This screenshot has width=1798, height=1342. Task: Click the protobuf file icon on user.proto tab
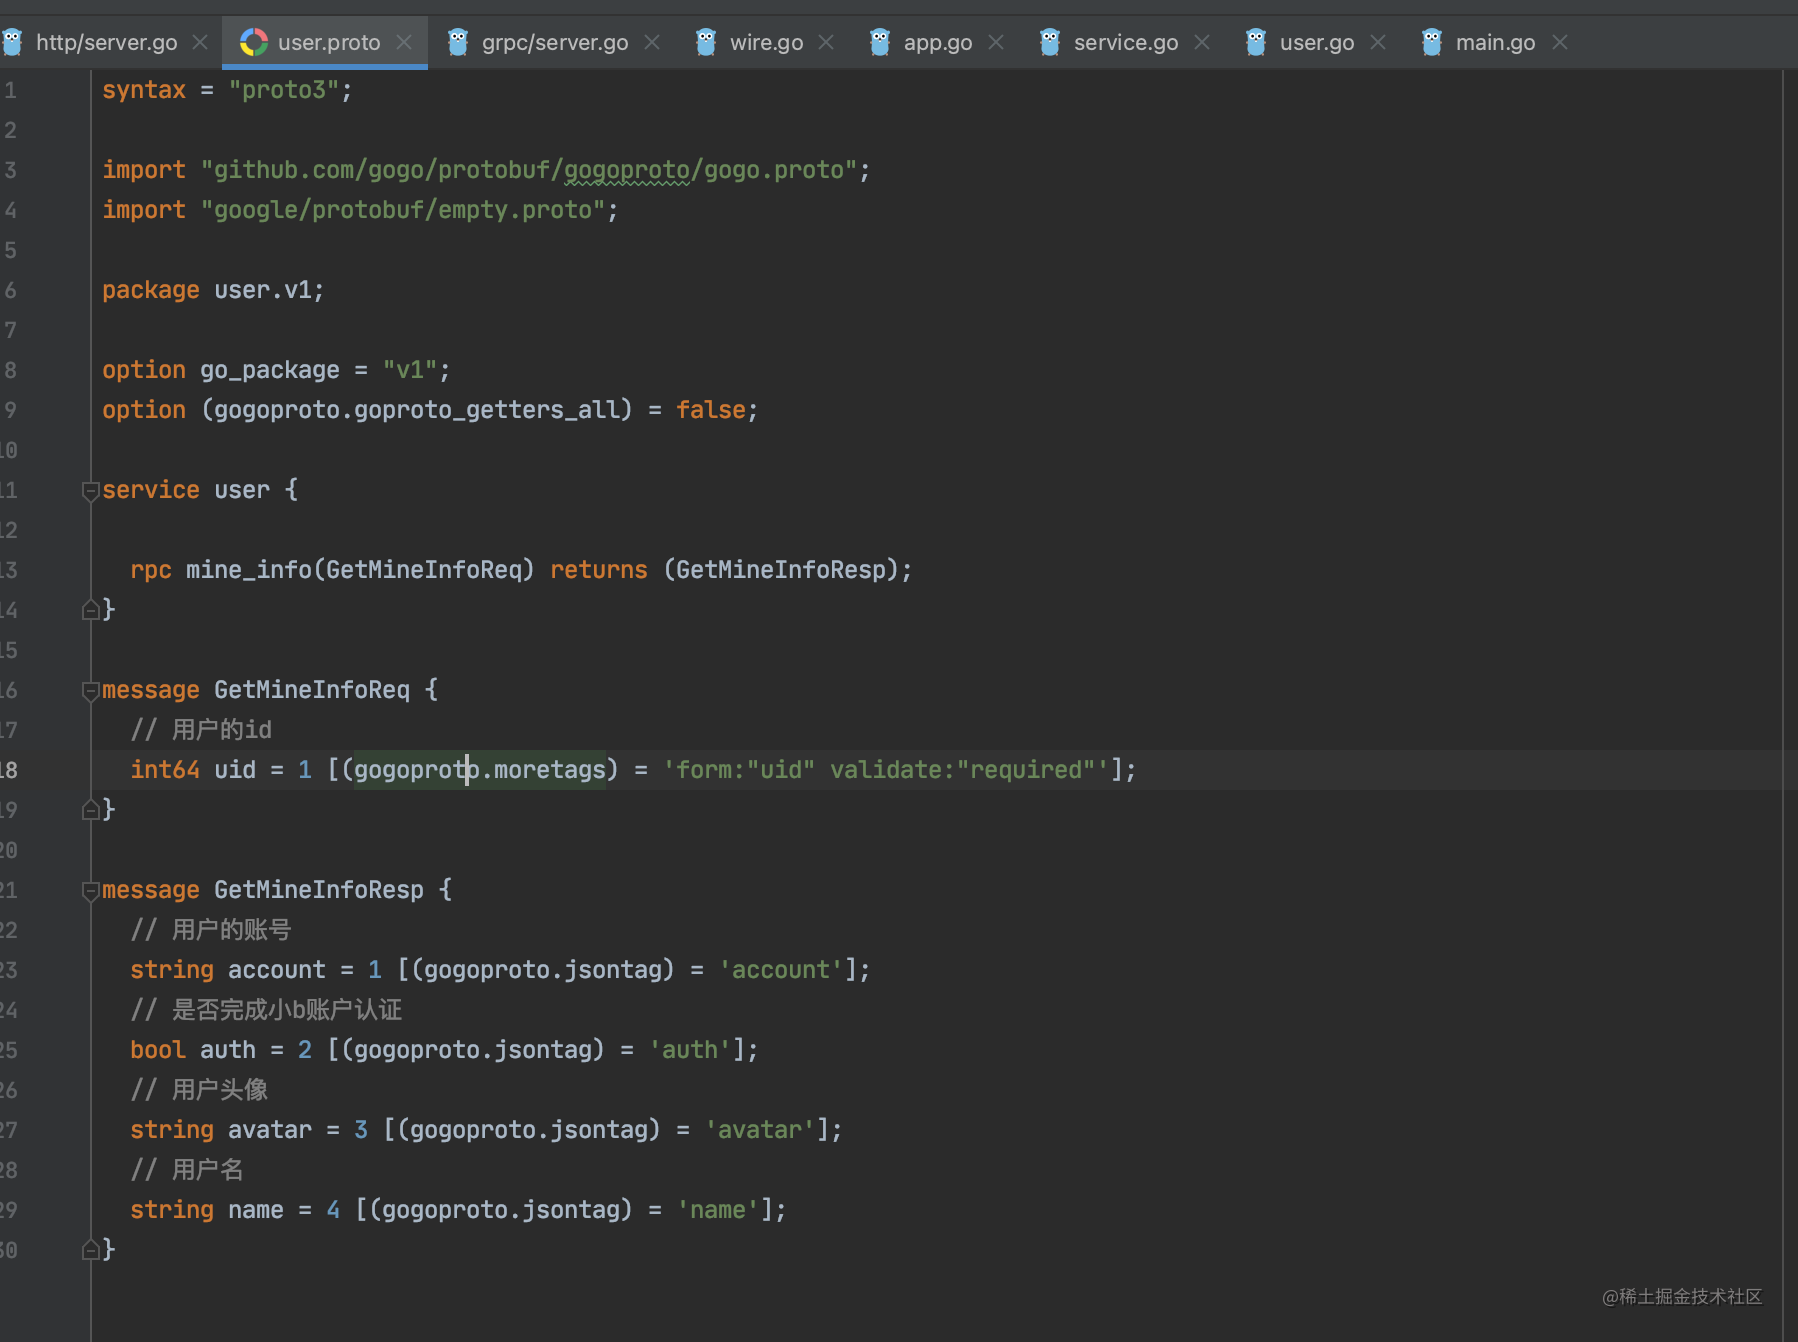254,42
